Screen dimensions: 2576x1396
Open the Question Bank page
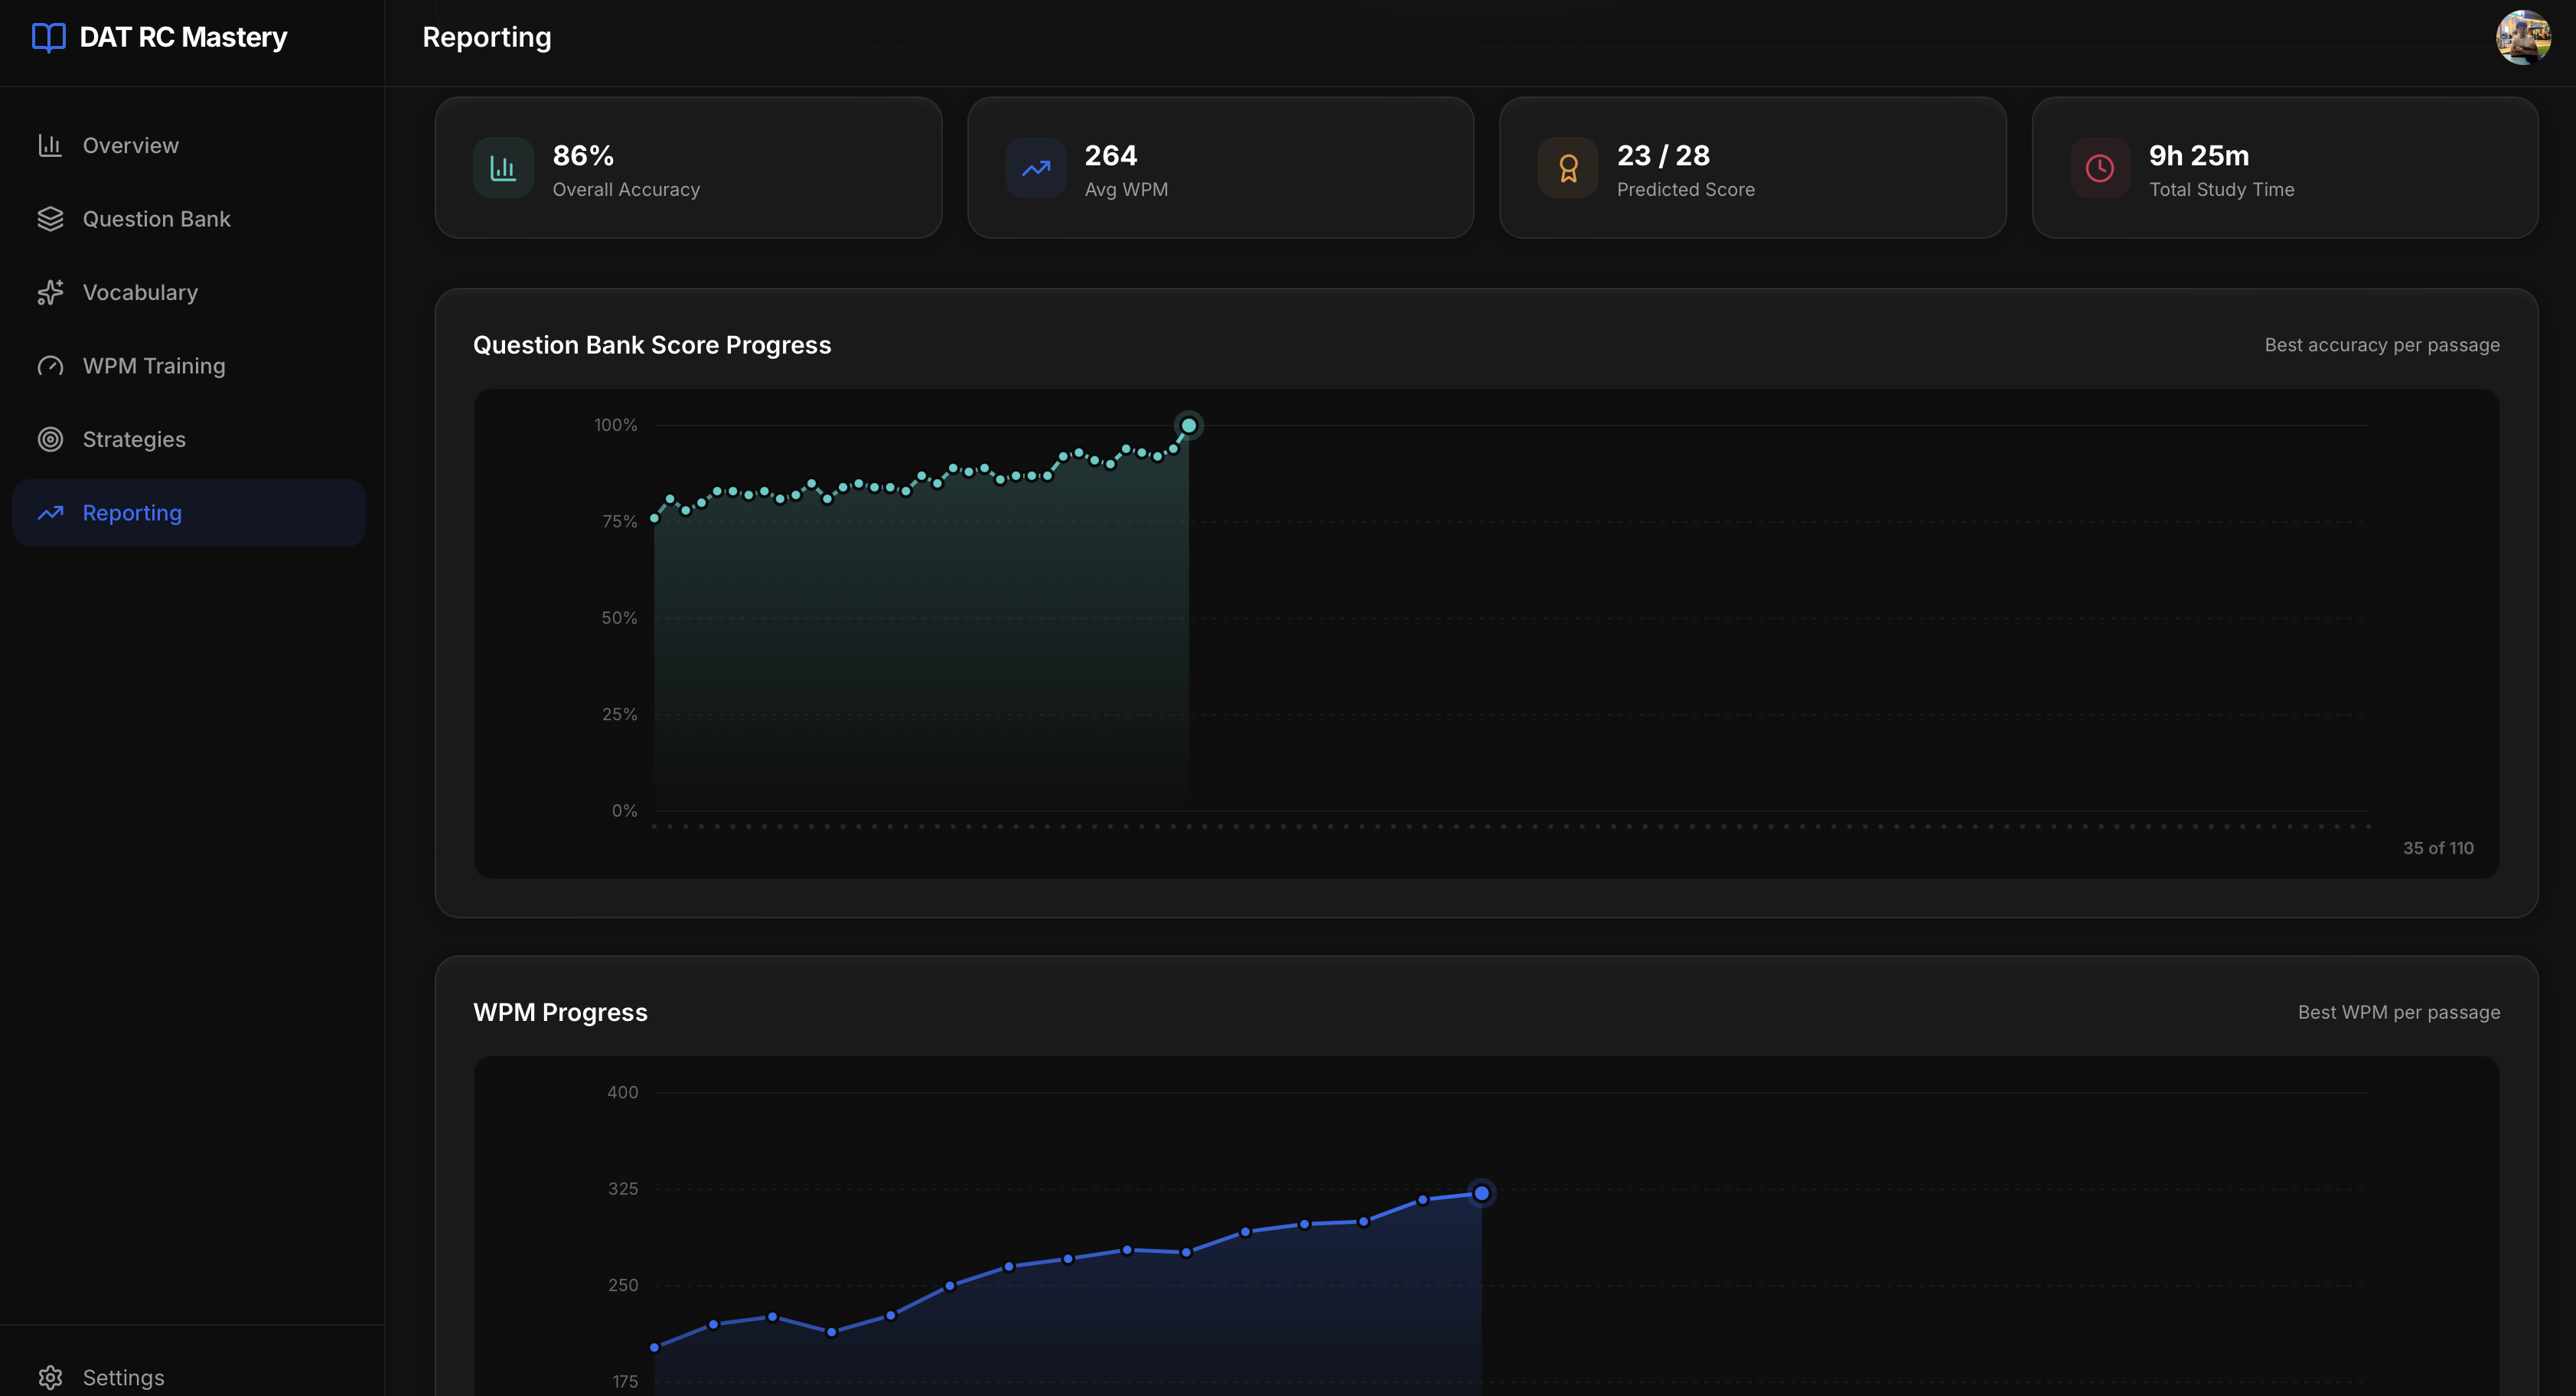[x=157, y=219]
